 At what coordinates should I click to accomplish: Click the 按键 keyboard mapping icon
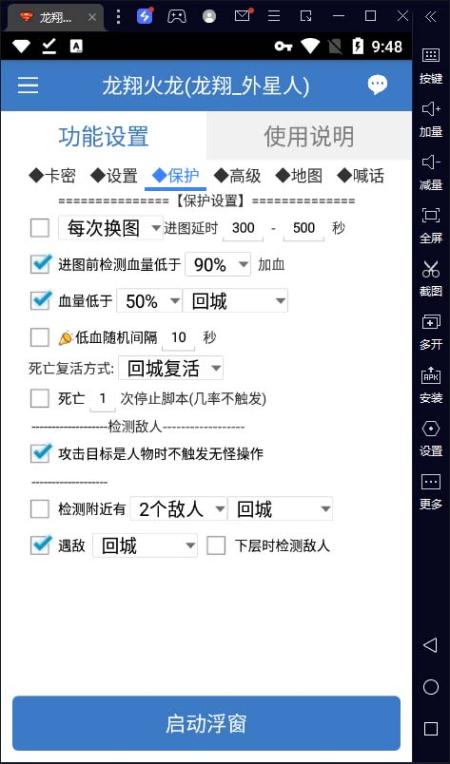tap(431, 63)
